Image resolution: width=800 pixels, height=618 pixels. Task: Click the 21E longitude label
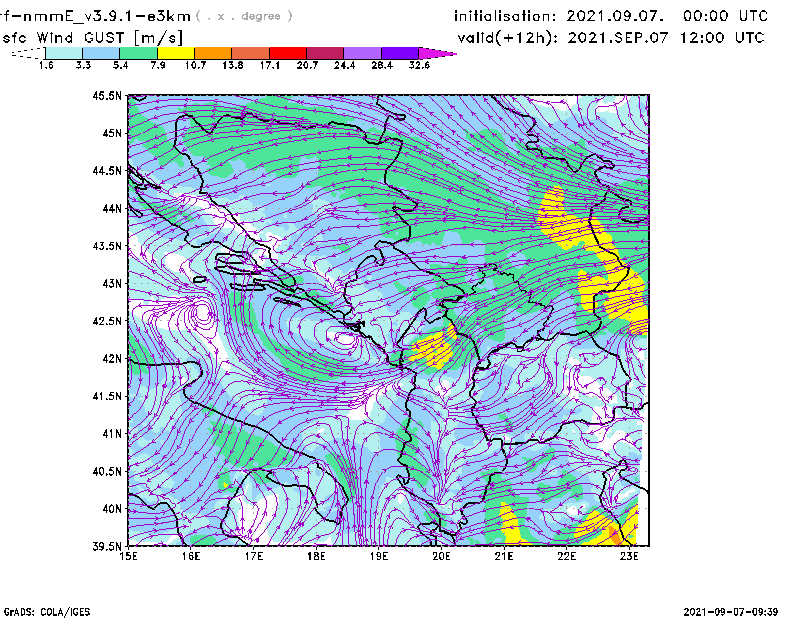coord(504,556)
